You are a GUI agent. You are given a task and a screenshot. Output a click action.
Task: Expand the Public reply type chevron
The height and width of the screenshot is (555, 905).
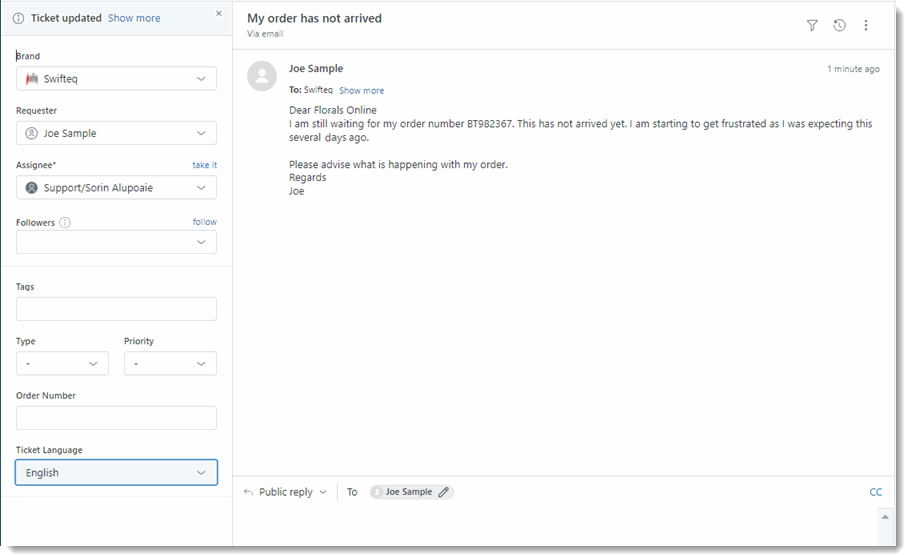323,492
